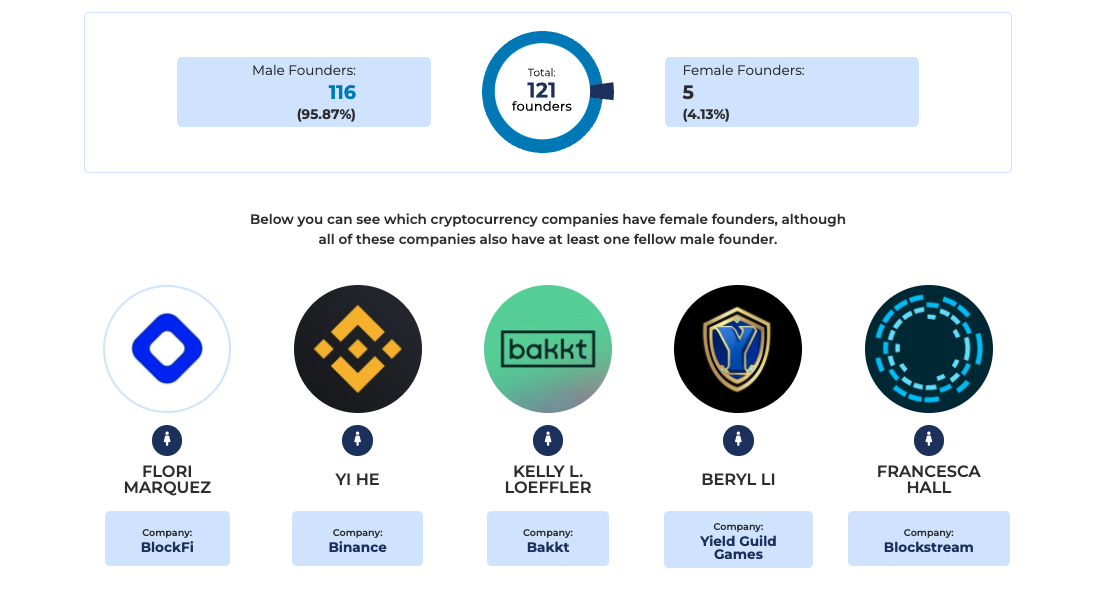This screenshot has height=591, width=1103.
Task: Click female icon above Kelly L. Loeffler
Action: pyautogui.click(x=548, y=440)
